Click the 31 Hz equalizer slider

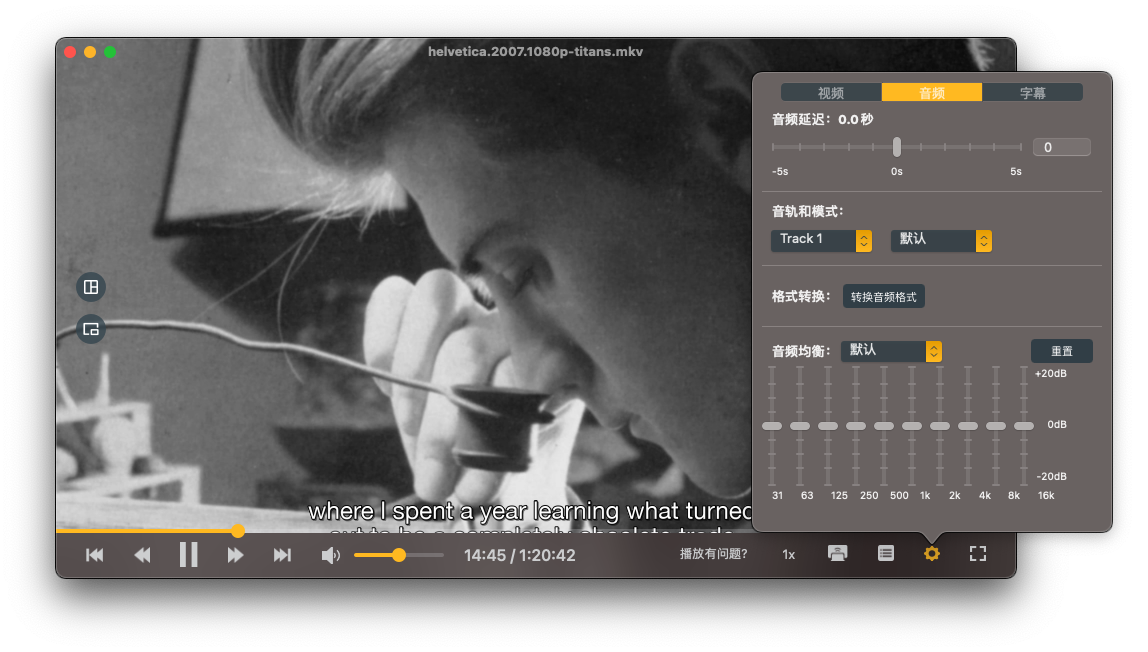[772, 426]
